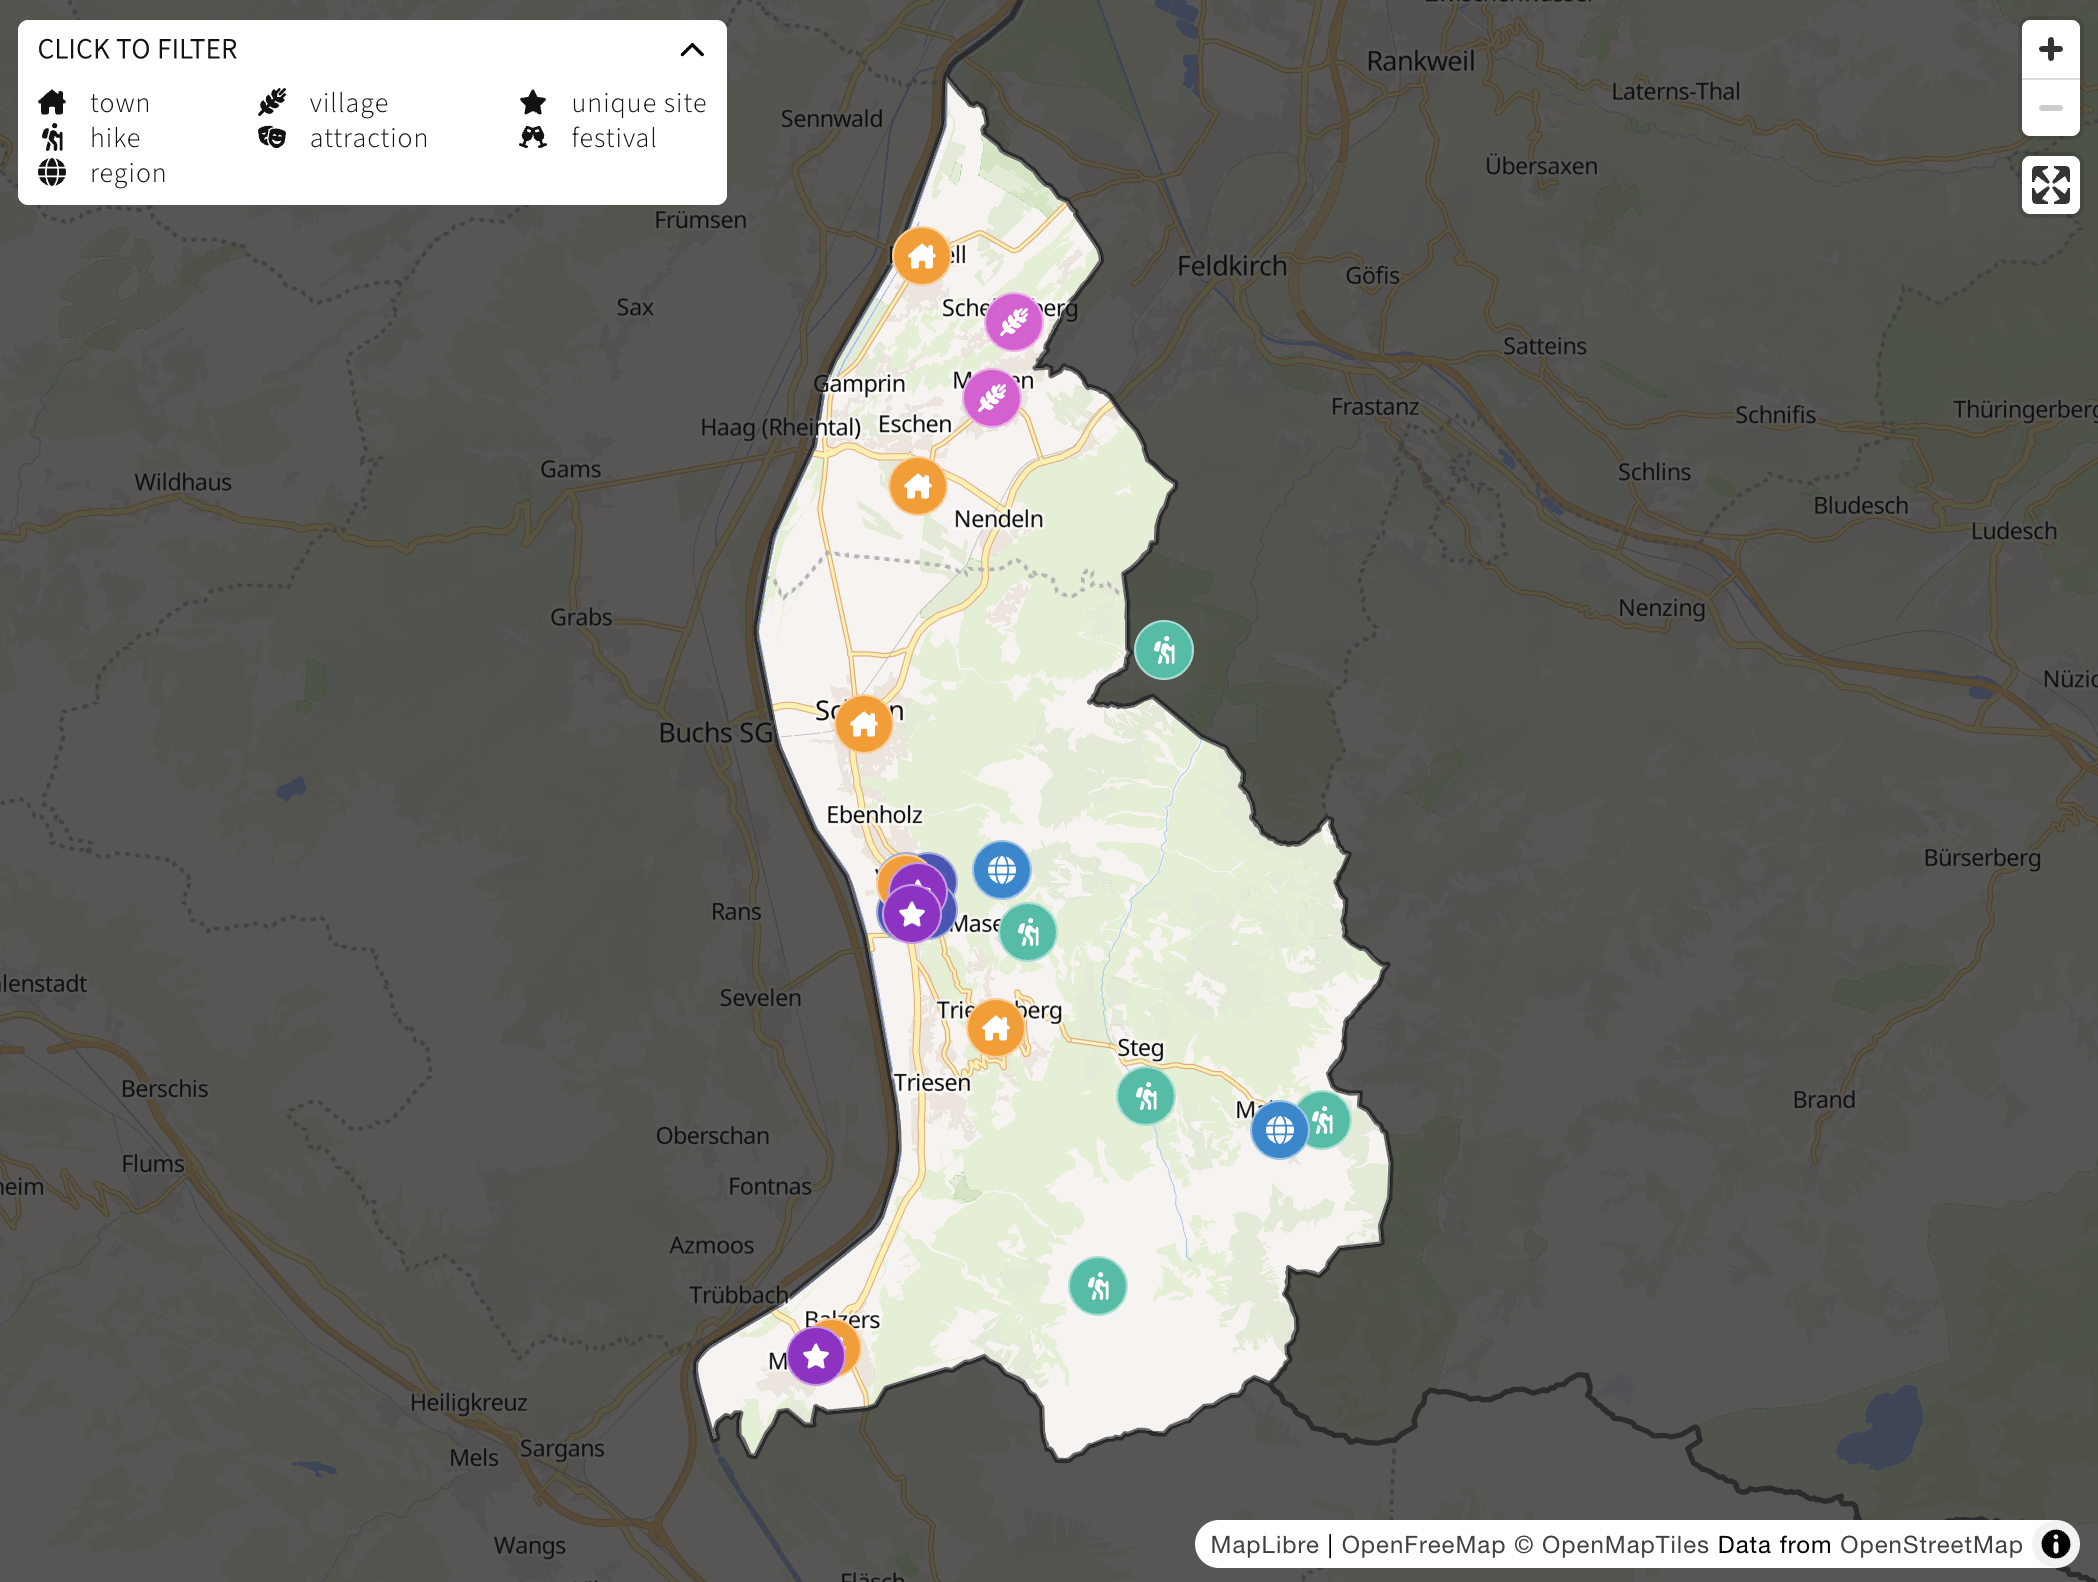Click the region globe marker near Malbun

tap(1279, 1130)
